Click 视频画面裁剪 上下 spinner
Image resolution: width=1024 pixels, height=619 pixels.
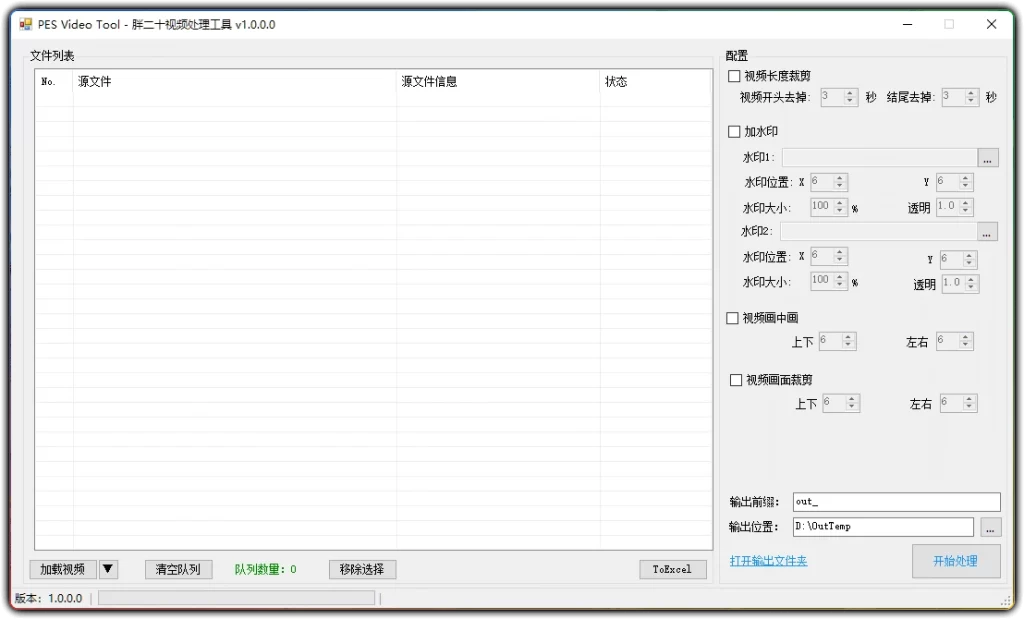[x=841, y=403]
